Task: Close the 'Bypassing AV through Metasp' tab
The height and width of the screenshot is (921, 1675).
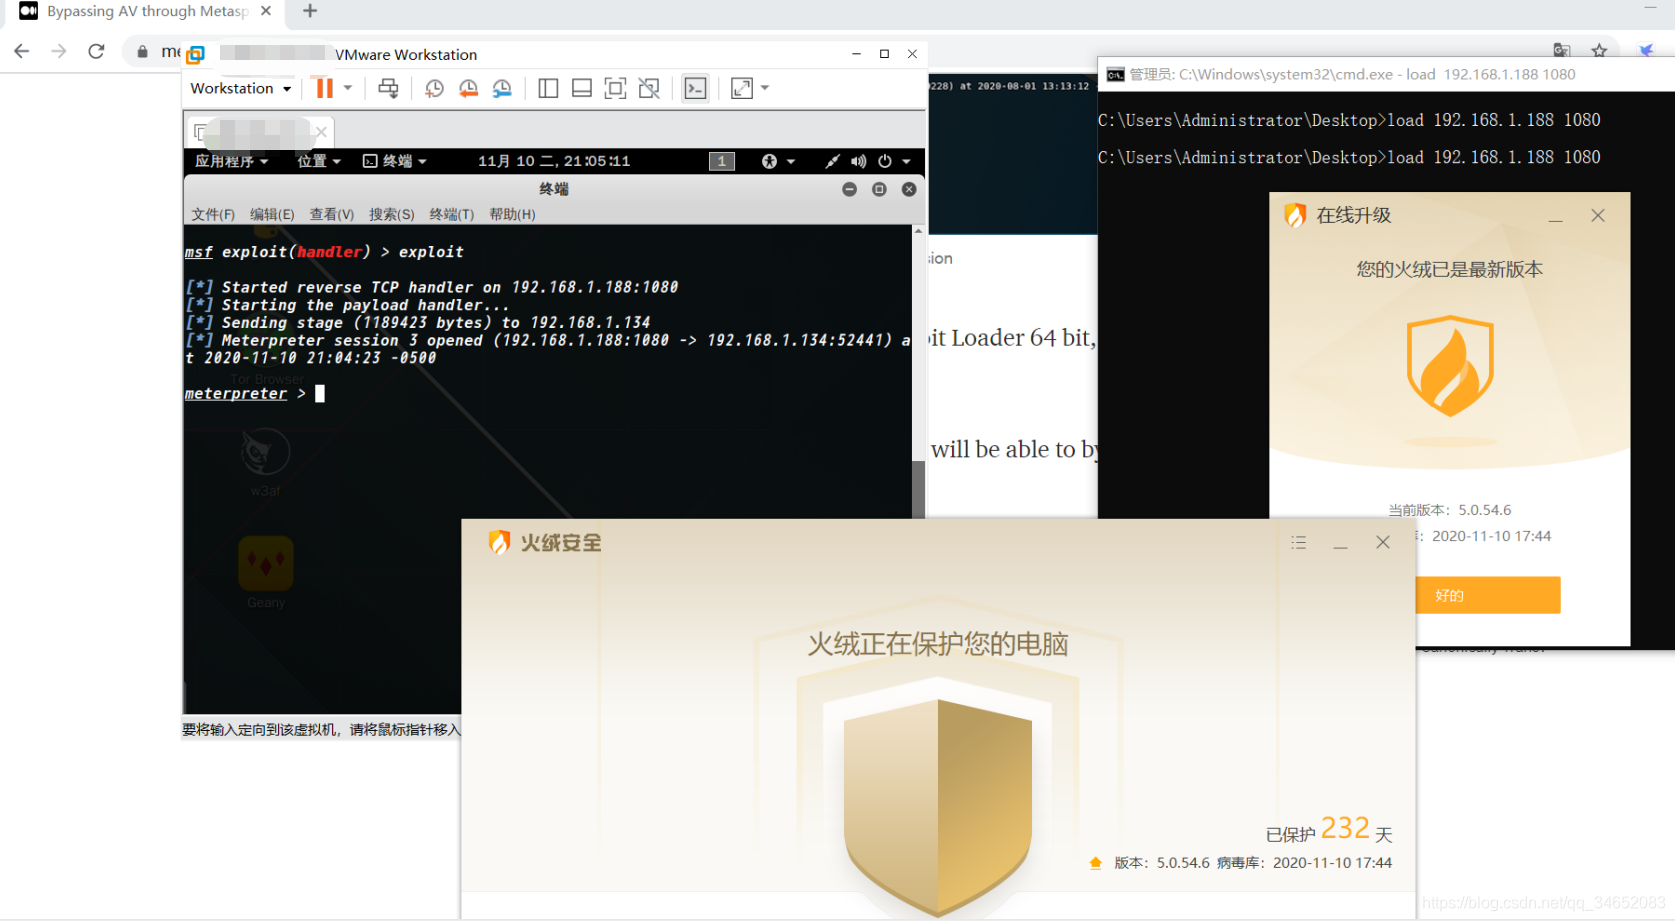Action: (266, 11)
